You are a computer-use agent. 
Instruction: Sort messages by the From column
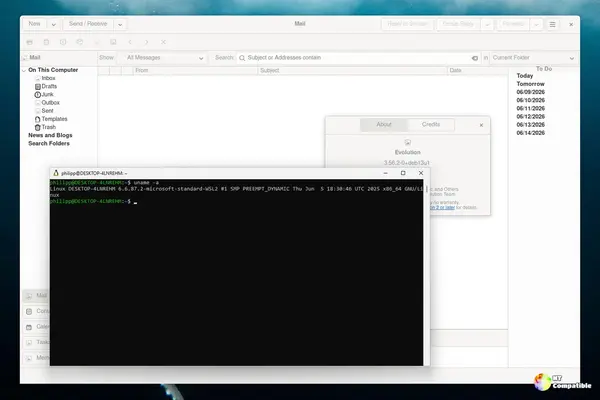(196, 70)
